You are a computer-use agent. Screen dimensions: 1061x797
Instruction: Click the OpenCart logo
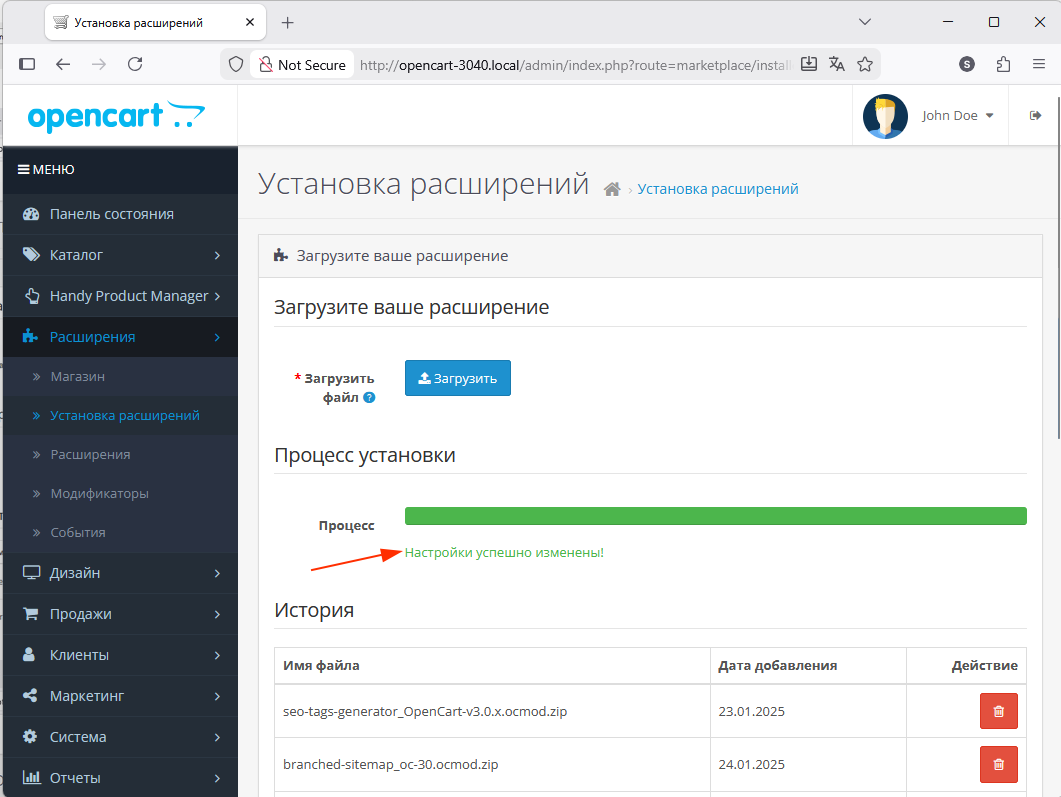[x=116, y=116]
